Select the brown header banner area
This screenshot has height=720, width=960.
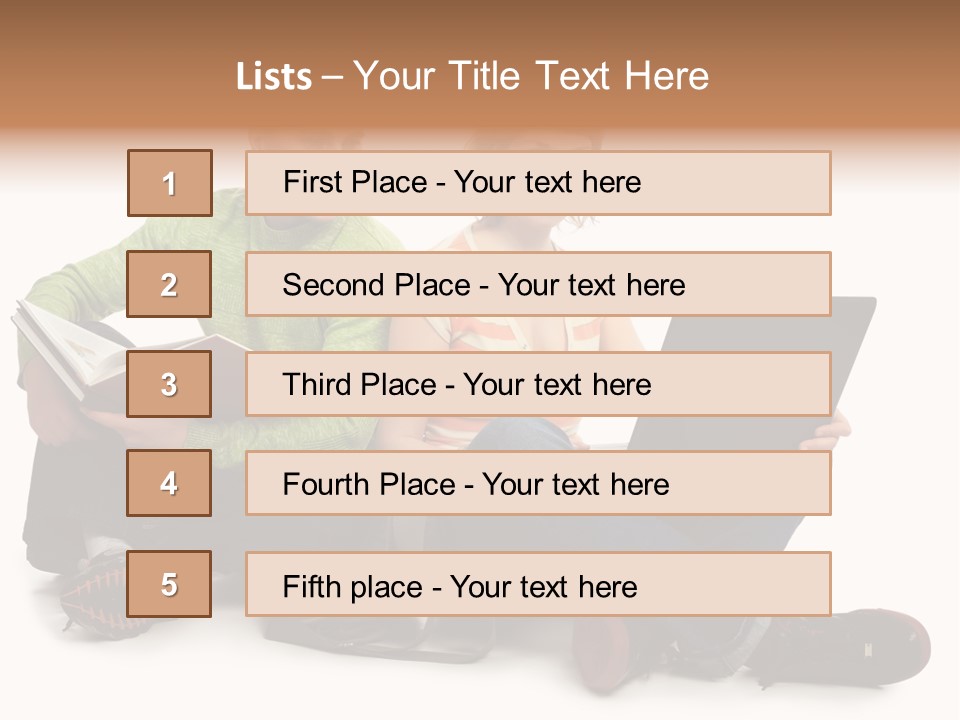click(x=480, y=67)
